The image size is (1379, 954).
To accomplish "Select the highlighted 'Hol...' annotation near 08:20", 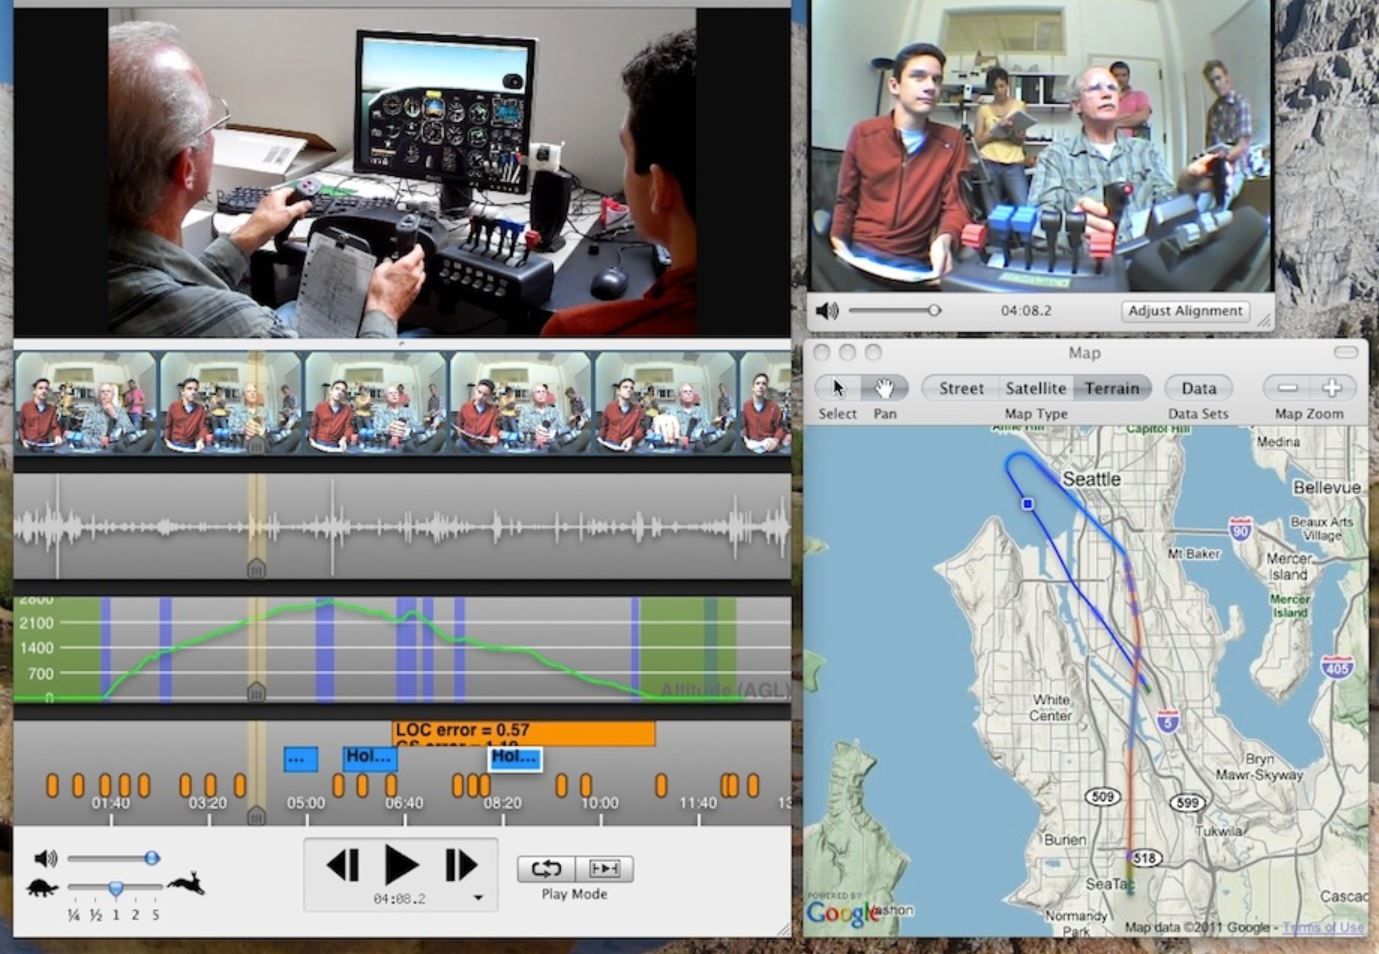I will tap(515, 758).
